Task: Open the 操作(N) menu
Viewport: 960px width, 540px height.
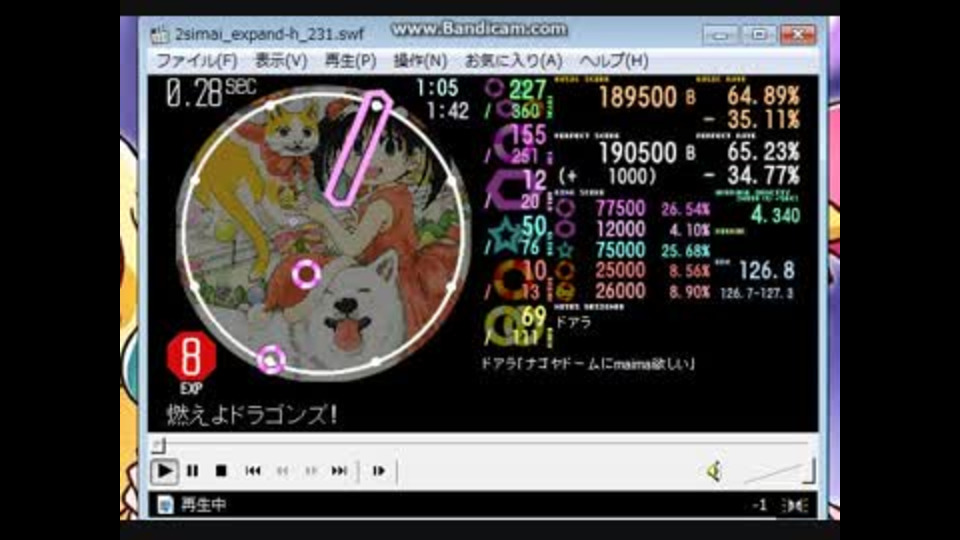Action: click(x=420, y=61)
